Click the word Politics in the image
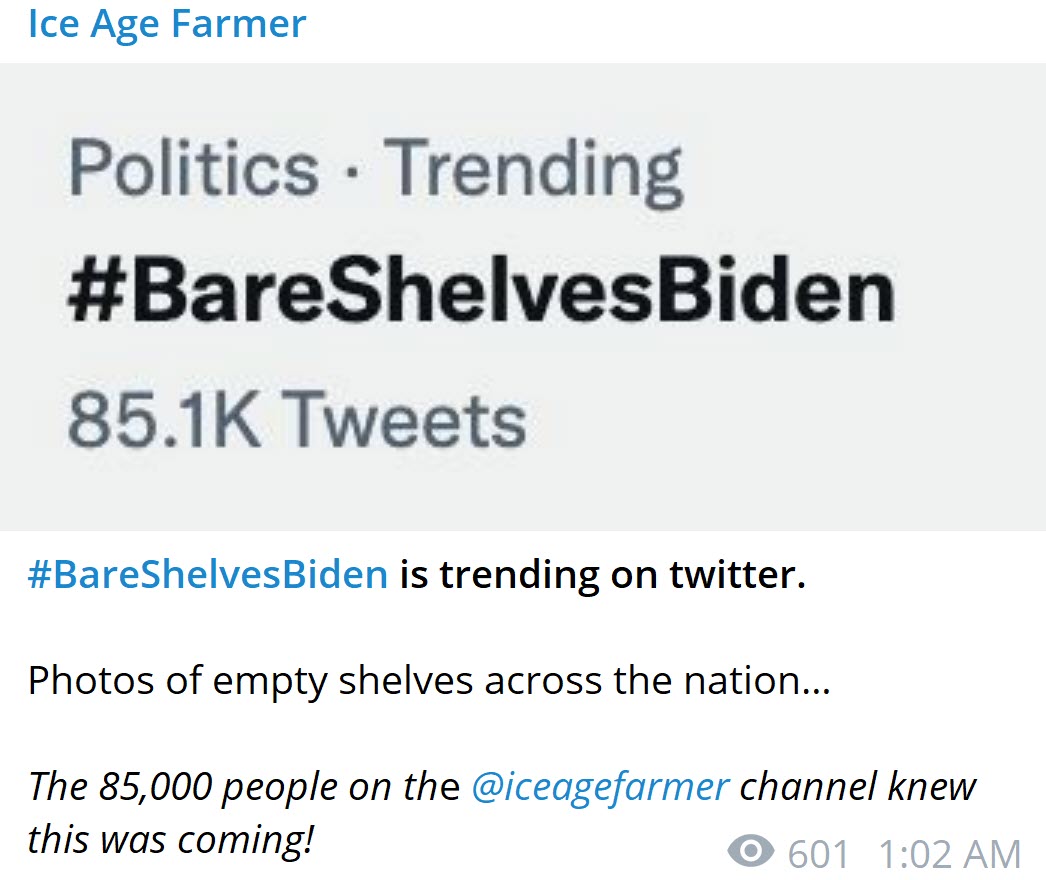 pyautogui.click(x=194, y=167)
